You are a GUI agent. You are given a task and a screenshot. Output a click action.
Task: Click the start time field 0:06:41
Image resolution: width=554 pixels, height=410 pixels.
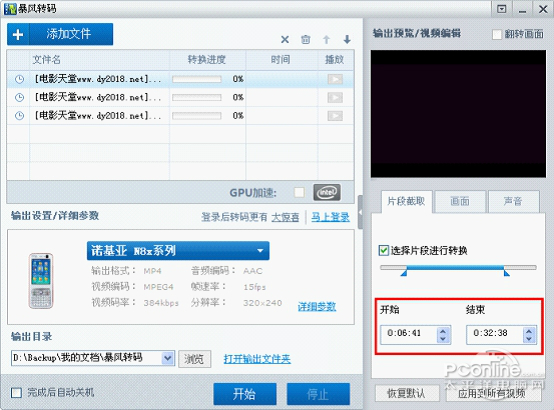(x=408, y=334)
